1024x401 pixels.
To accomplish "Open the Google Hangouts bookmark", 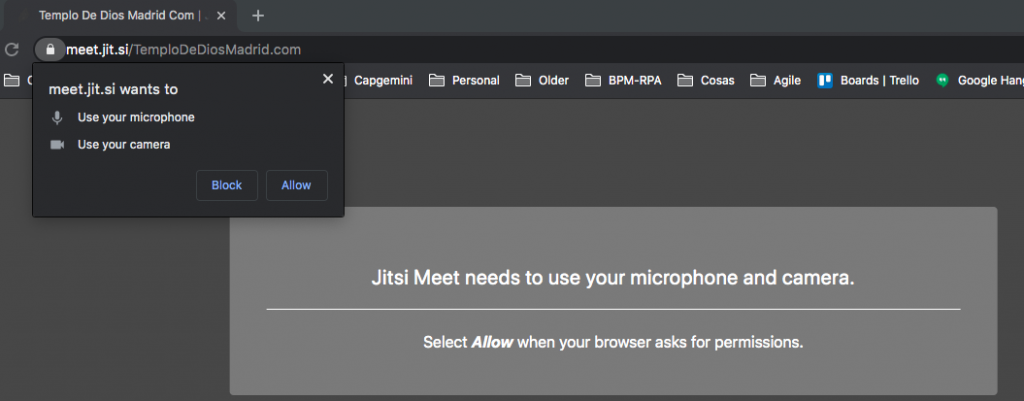I will coord(980,81).
